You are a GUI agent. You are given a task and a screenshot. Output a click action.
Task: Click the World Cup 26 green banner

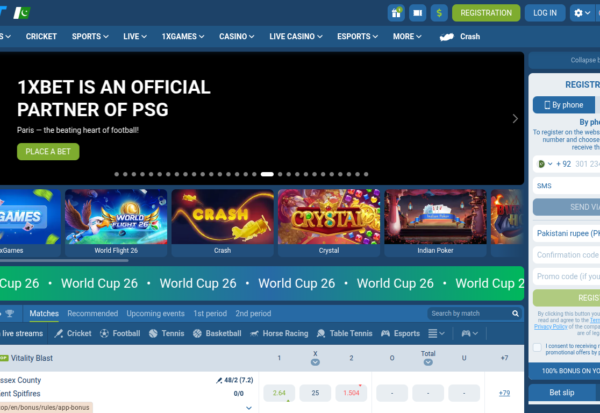(262, 283)
